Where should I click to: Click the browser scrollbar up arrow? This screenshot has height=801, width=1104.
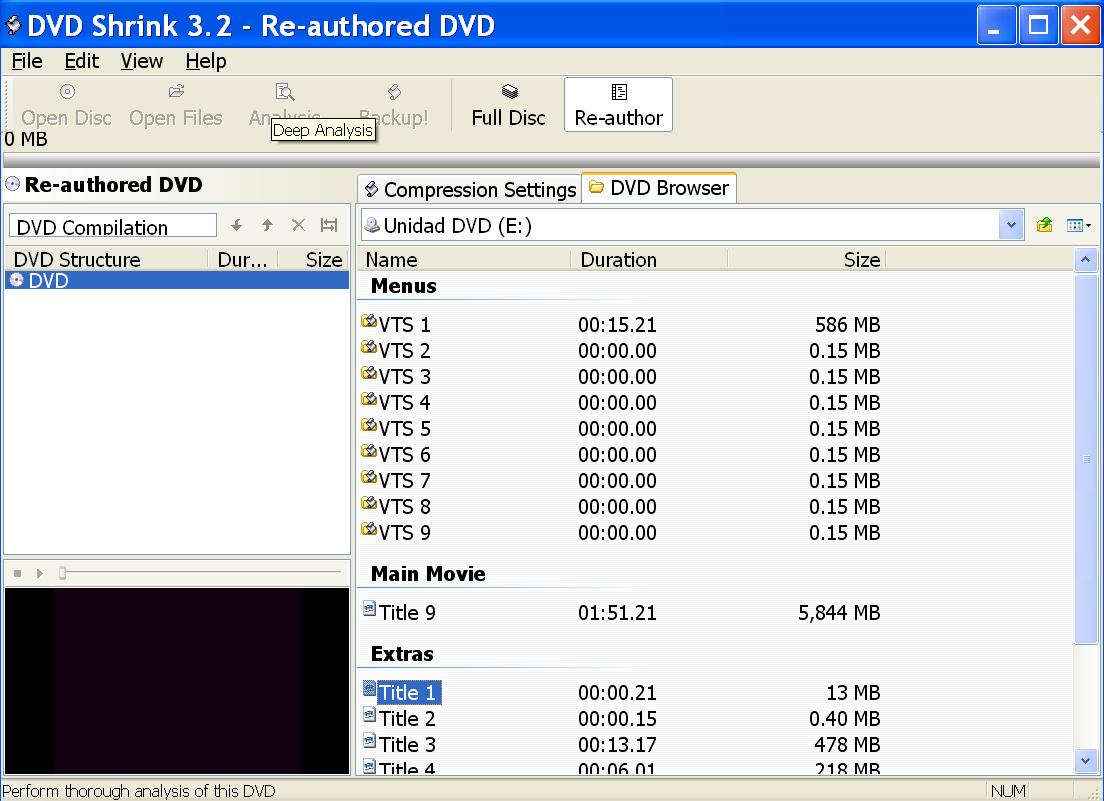point(1085,260)
